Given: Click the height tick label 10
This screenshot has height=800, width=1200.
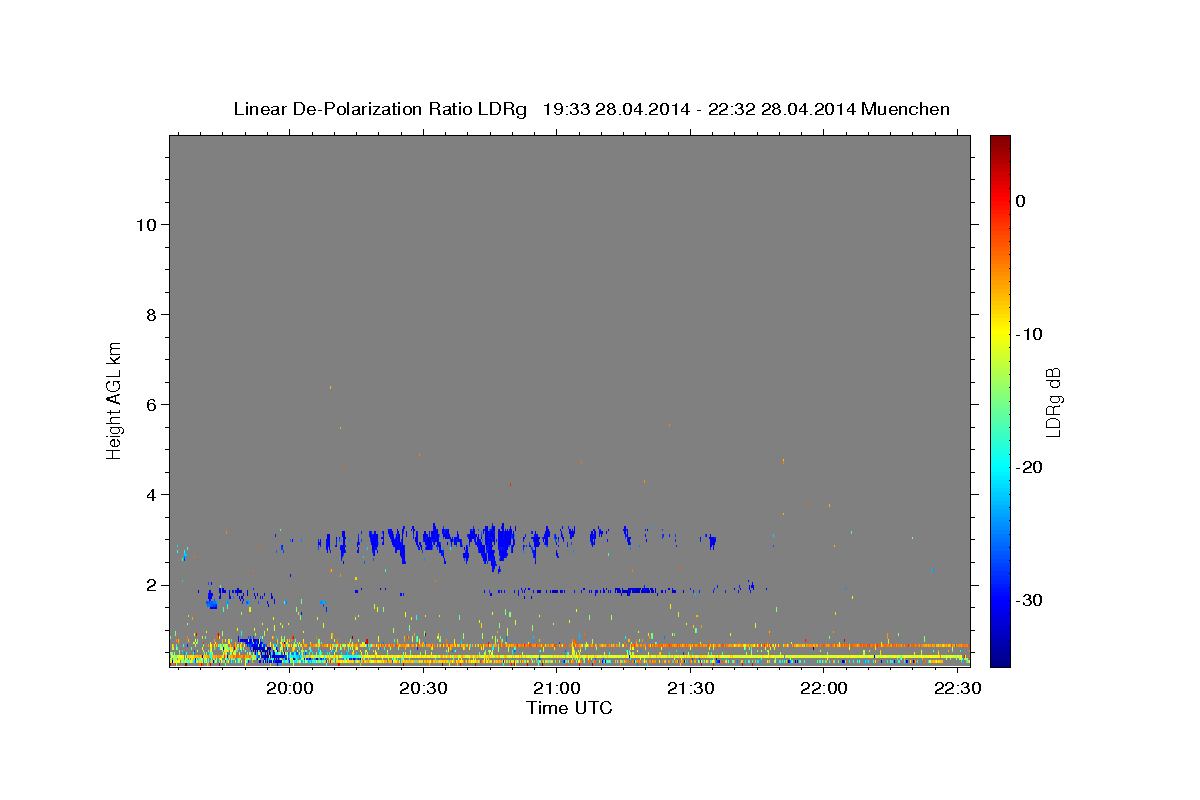Looking at the screenshot, I should [145, 224].
